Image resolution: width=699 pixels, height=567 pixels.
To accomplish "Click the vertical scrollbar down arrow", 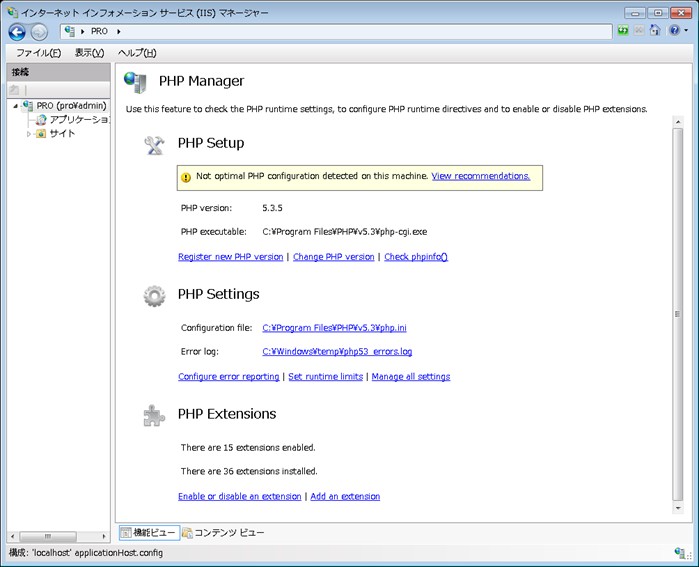I will coord(678,508).
